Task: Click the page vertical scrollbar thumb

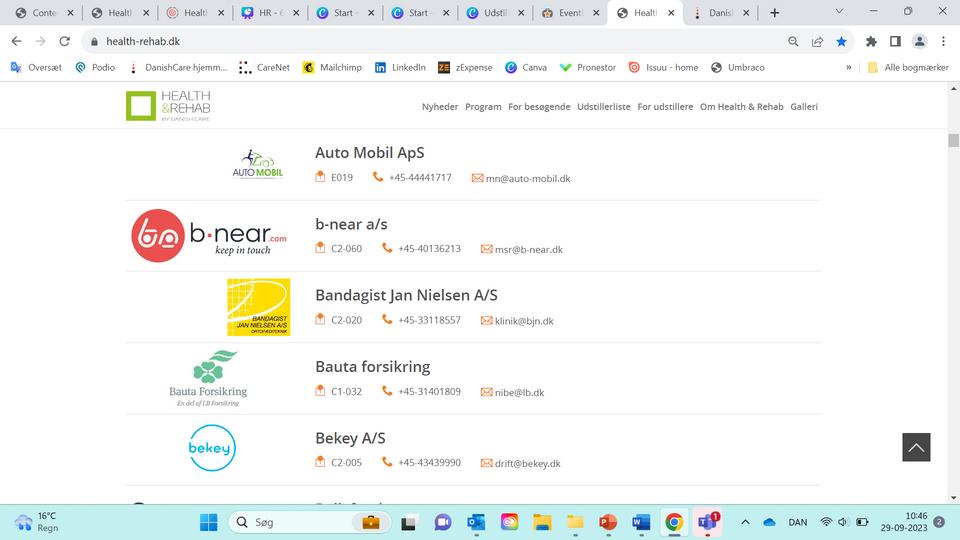Action: coord(953,140)
